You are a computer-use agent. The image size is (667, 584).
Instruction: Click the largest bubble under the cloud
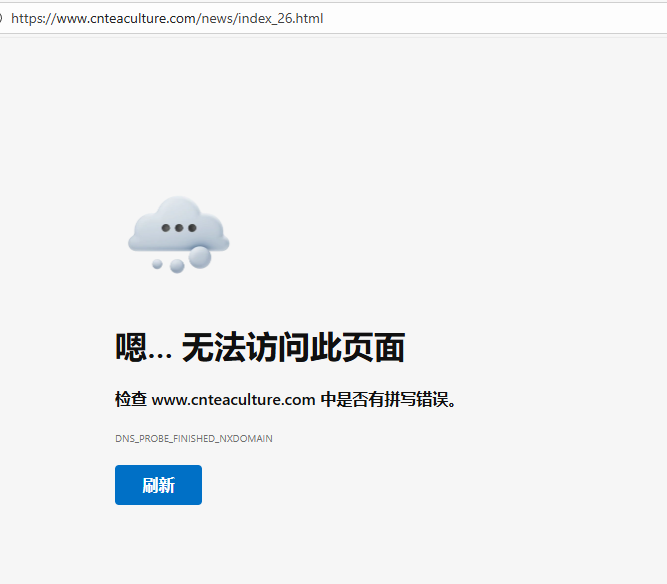coord(200,257)
